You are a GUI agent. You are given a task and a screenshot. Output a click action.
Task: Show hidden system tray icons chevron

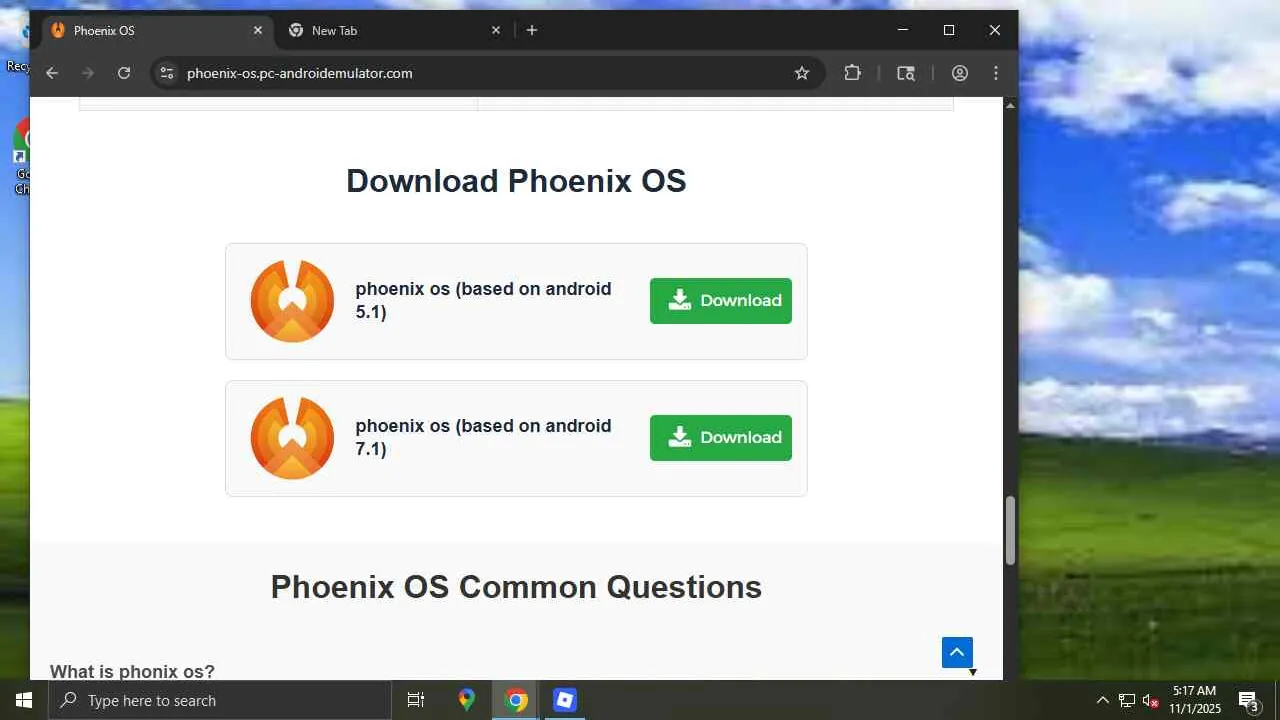point(1103,700)
